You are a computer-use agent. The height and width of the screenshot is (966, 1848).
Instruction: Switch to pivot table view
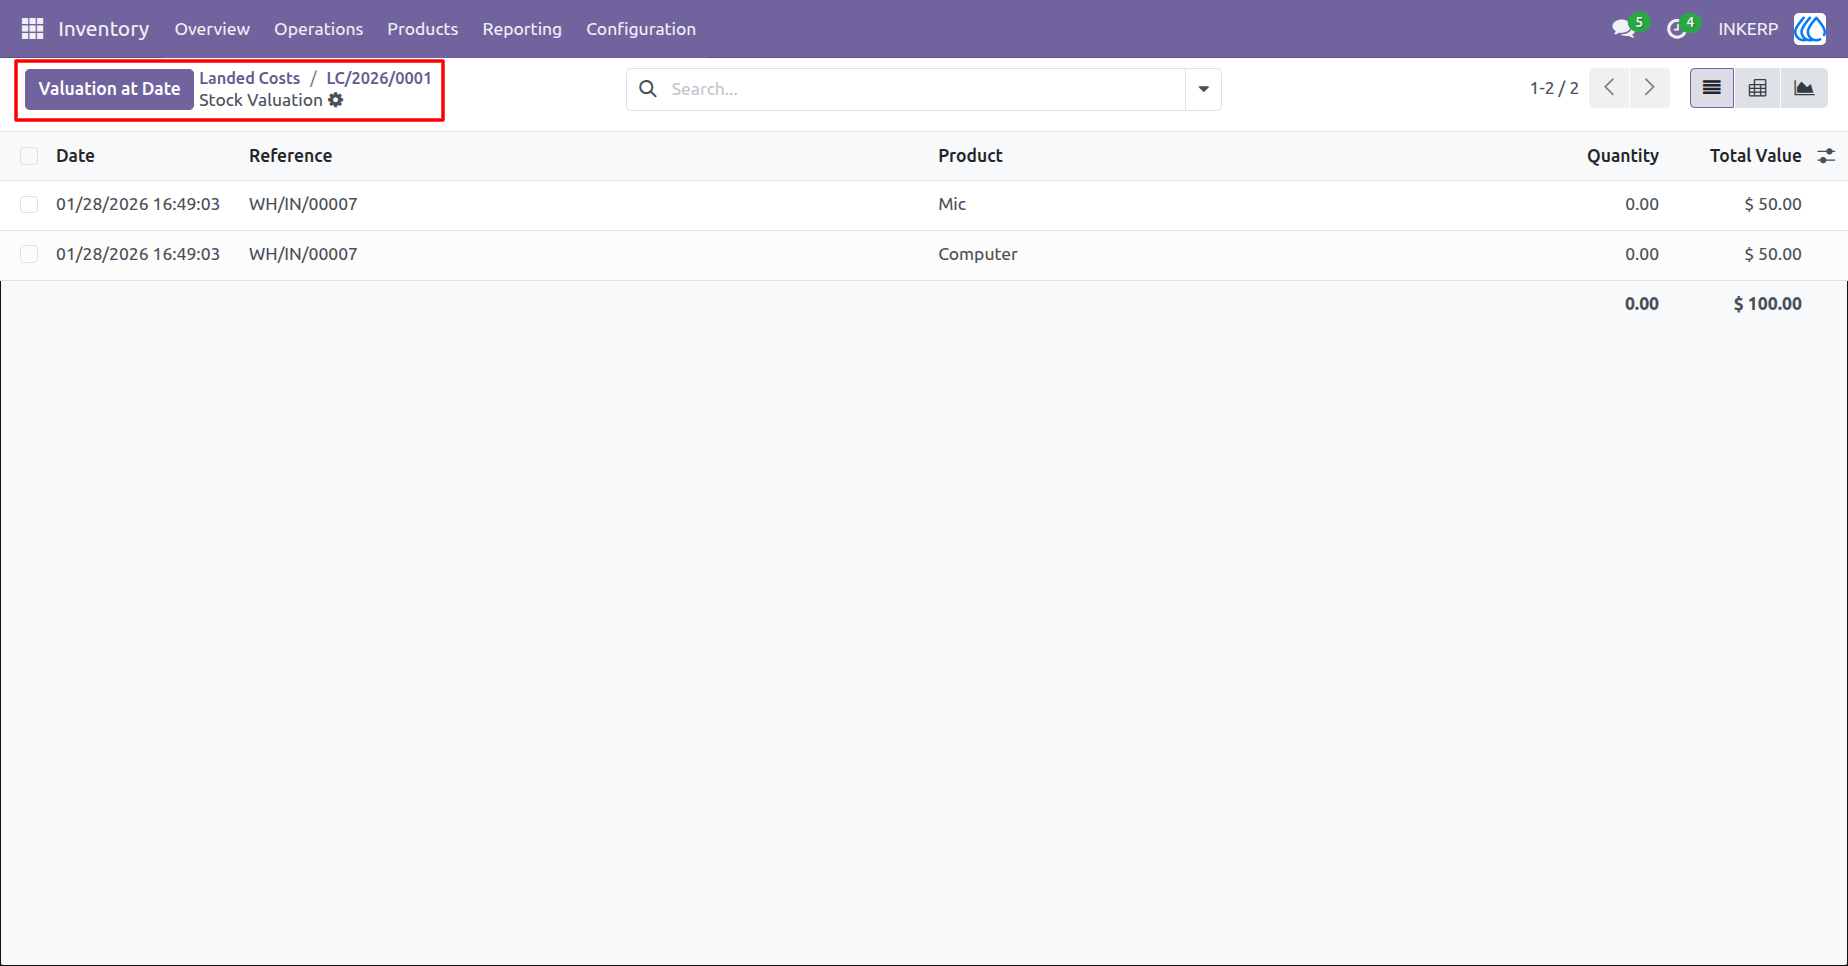pyautogui.click(x=1757, y=88)
